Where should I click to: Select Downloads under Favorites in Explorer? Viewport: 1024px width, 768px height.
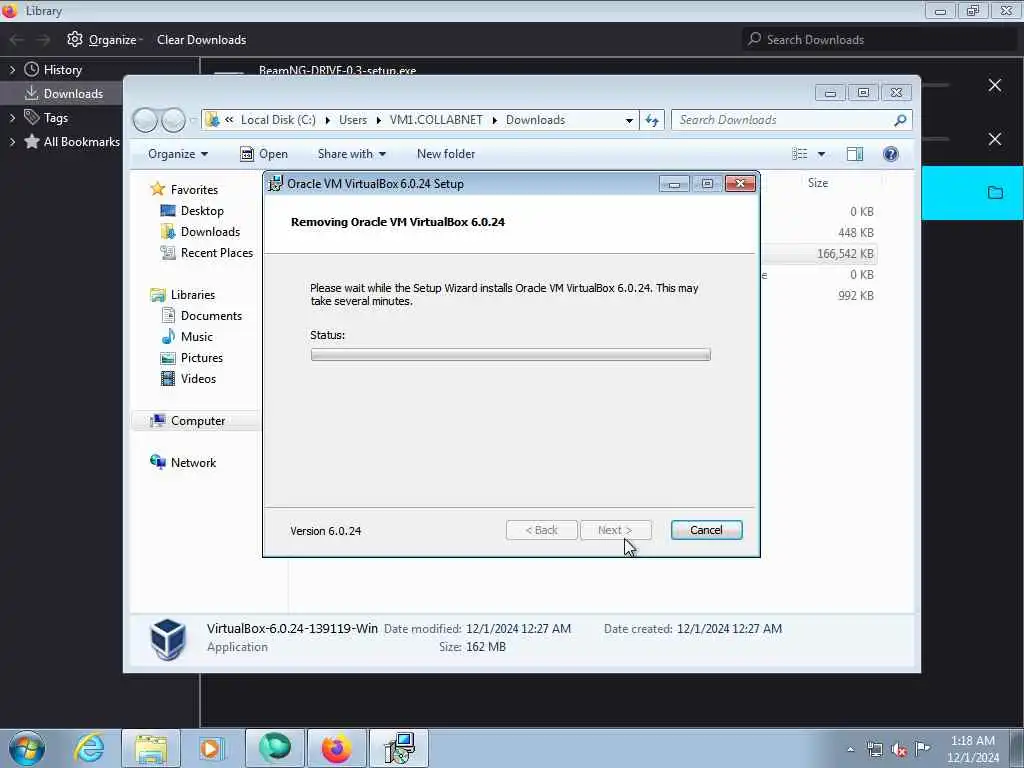(210, 232)
